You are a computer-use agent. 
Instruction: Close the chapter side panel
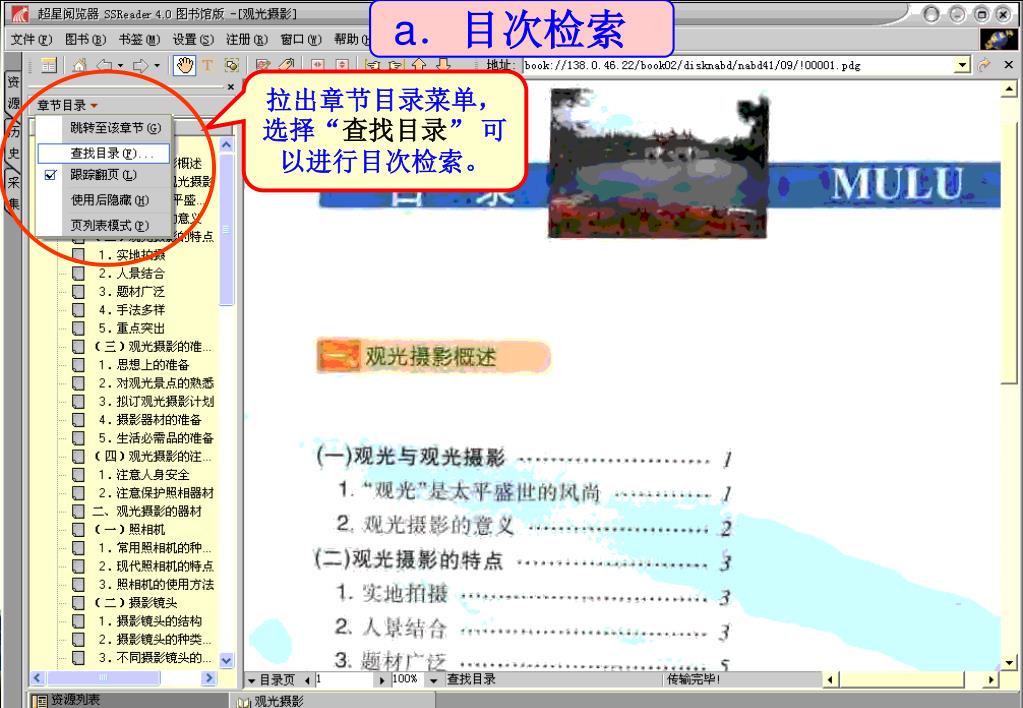[x=231, y=87]
